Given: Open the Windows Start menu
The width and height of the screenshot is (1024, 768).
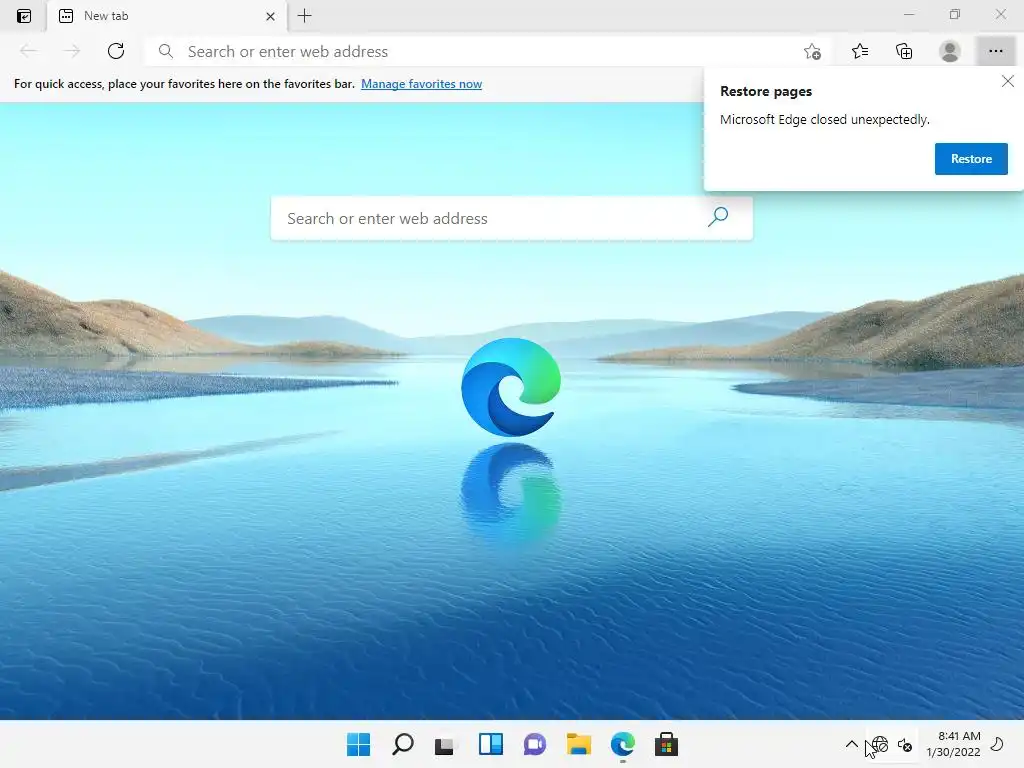Looking at the screenshot, I should [359, 744].
